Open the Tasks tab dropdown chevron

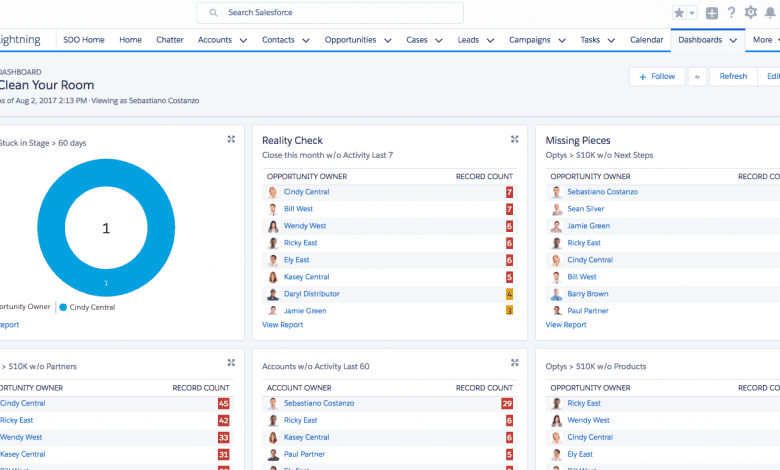611,40
